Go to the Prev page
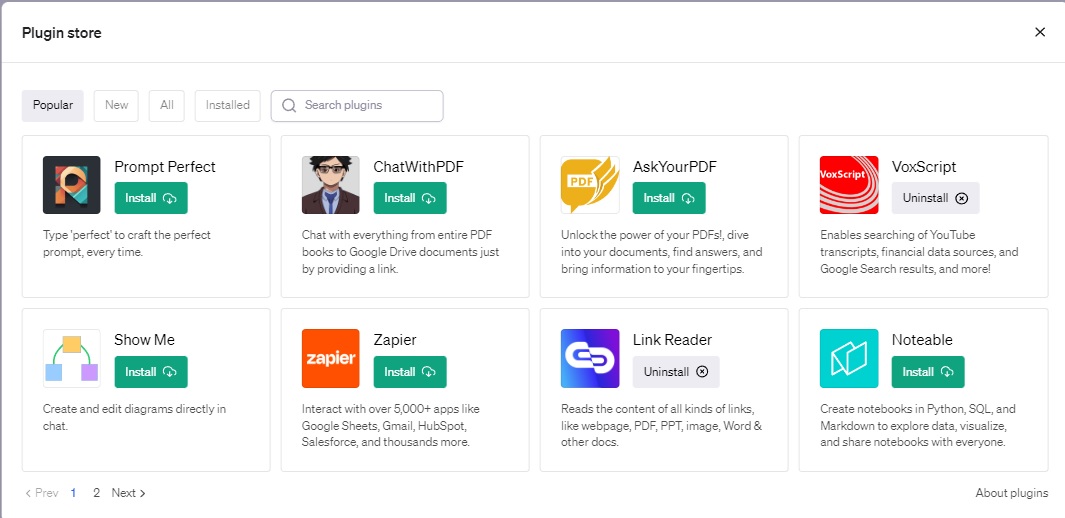Screen dimensions: 1065x518 41,493
